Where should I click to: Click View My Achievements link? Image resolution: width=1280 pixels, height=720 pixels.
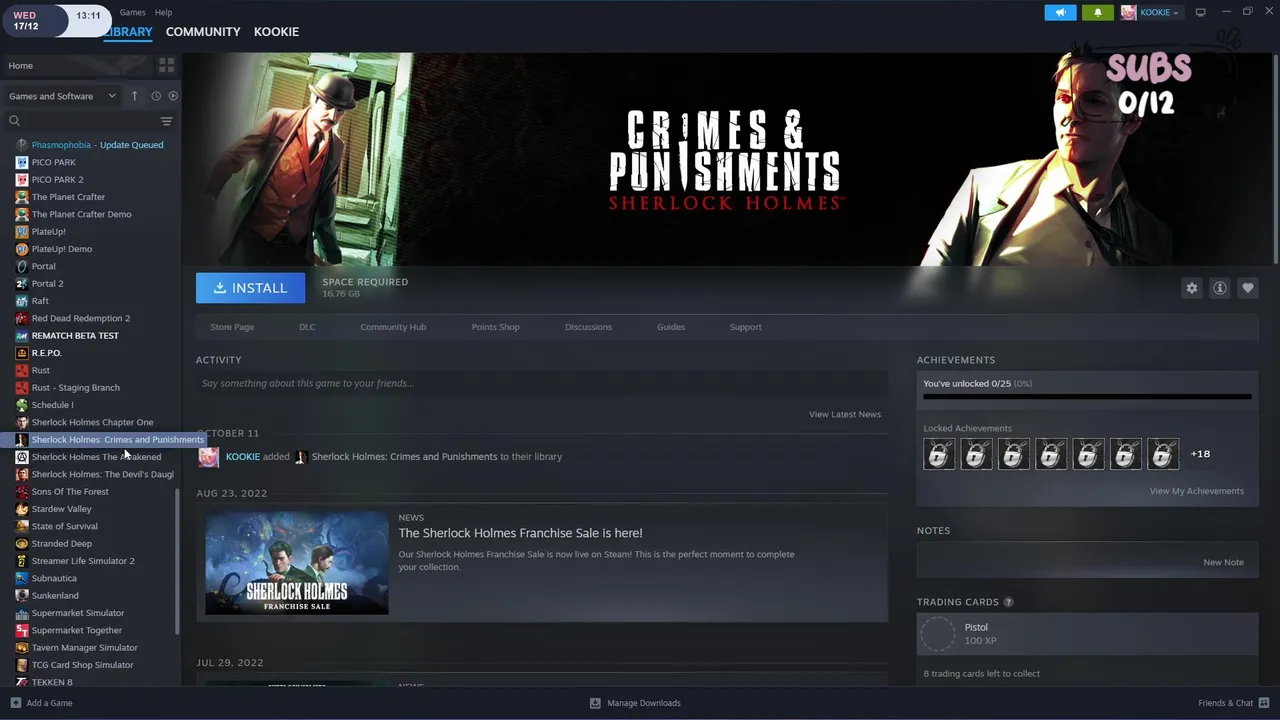[x=1196, y=491]
